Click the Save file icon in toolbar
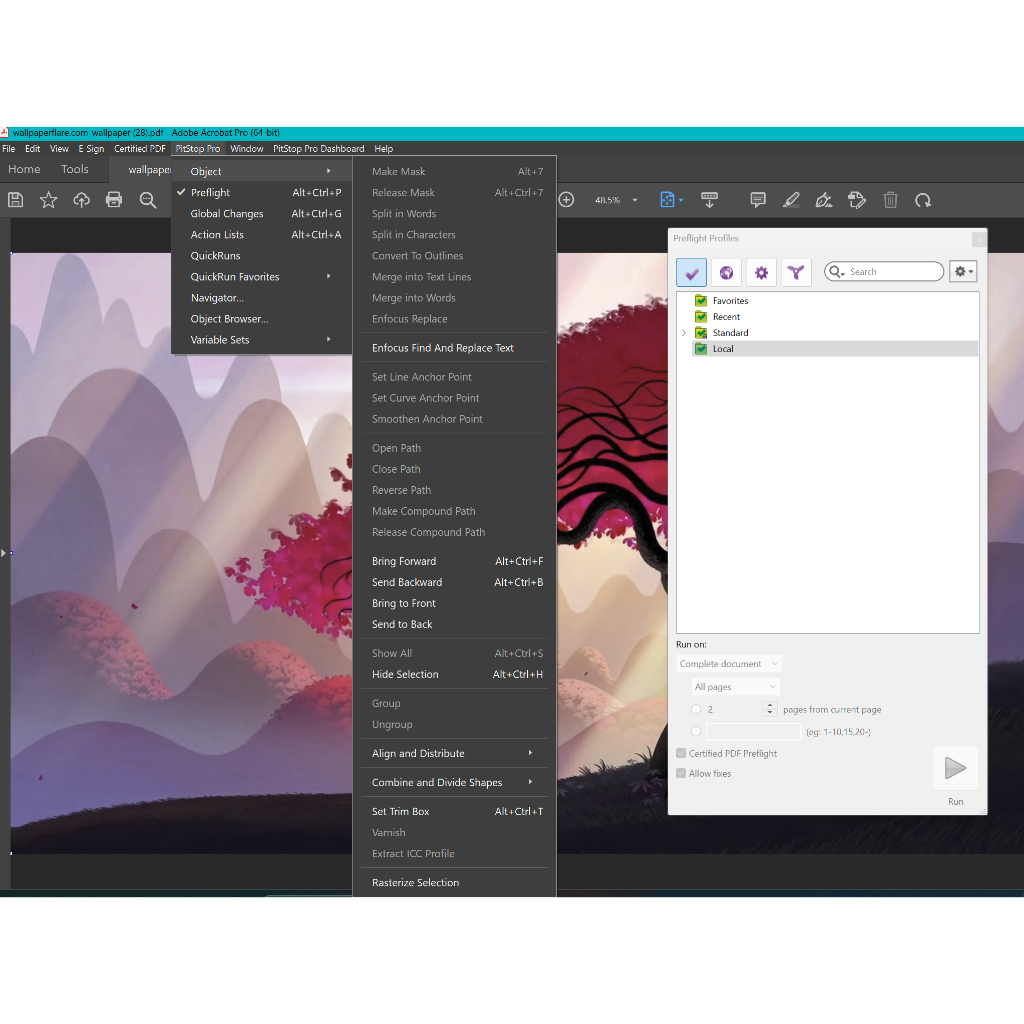The image size is (1024, 1024). click(x=16, y=200)
